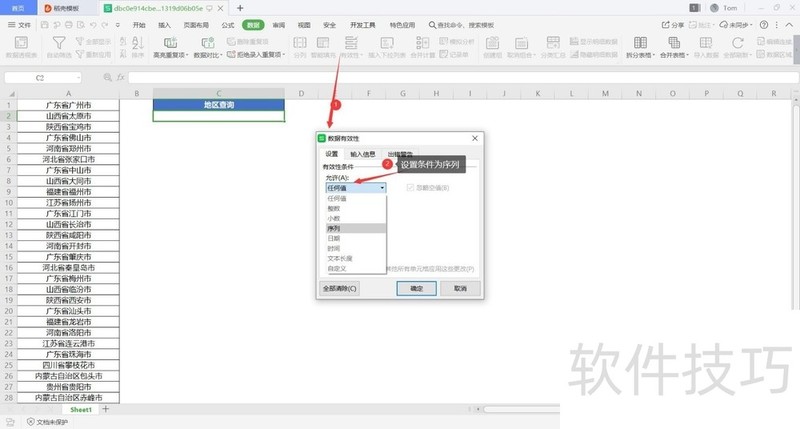Click the 全部清除(C) button

tap(340, 288)
